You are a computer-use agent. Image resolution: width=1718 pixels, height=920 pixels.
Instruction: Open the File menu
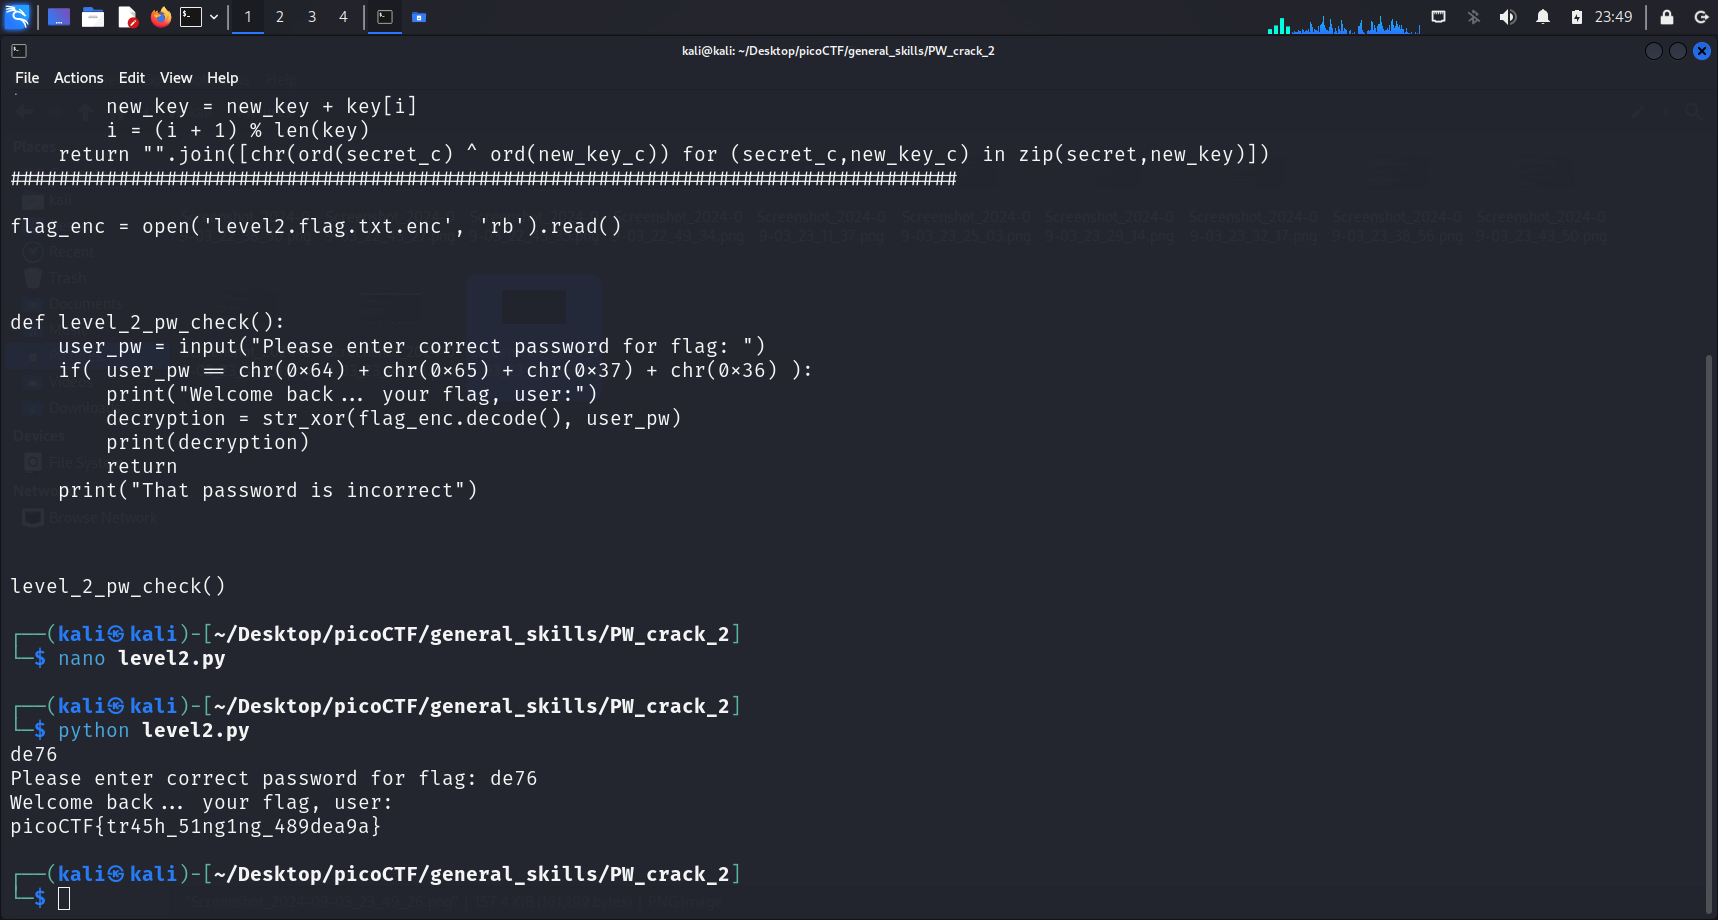point(27,78)
